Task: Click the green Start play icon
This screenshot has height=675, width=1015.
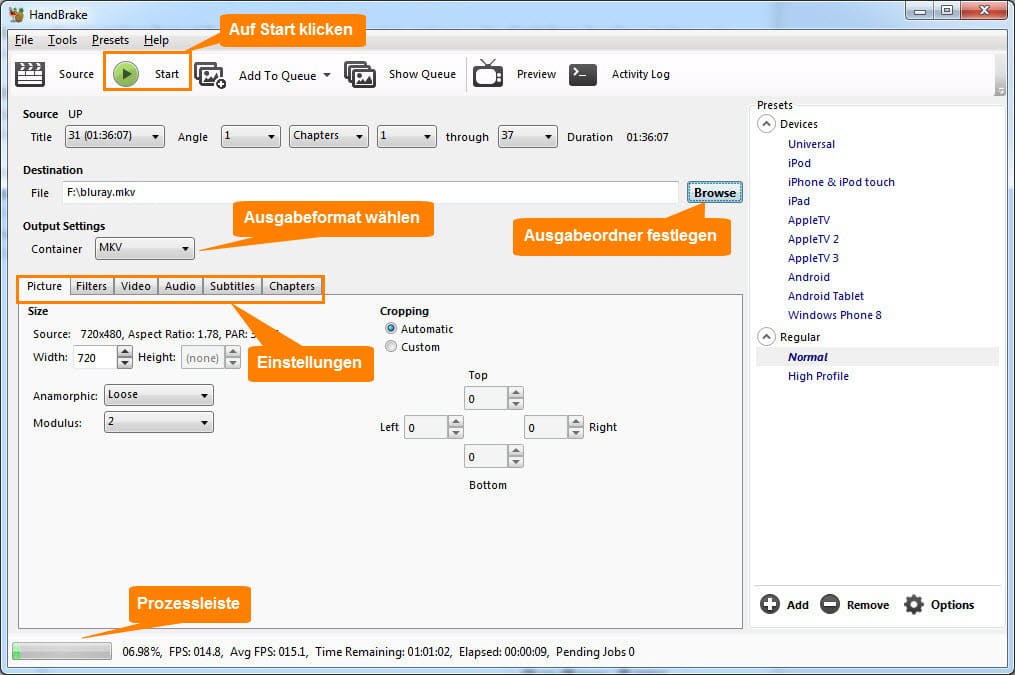Action: click(126, 74)
